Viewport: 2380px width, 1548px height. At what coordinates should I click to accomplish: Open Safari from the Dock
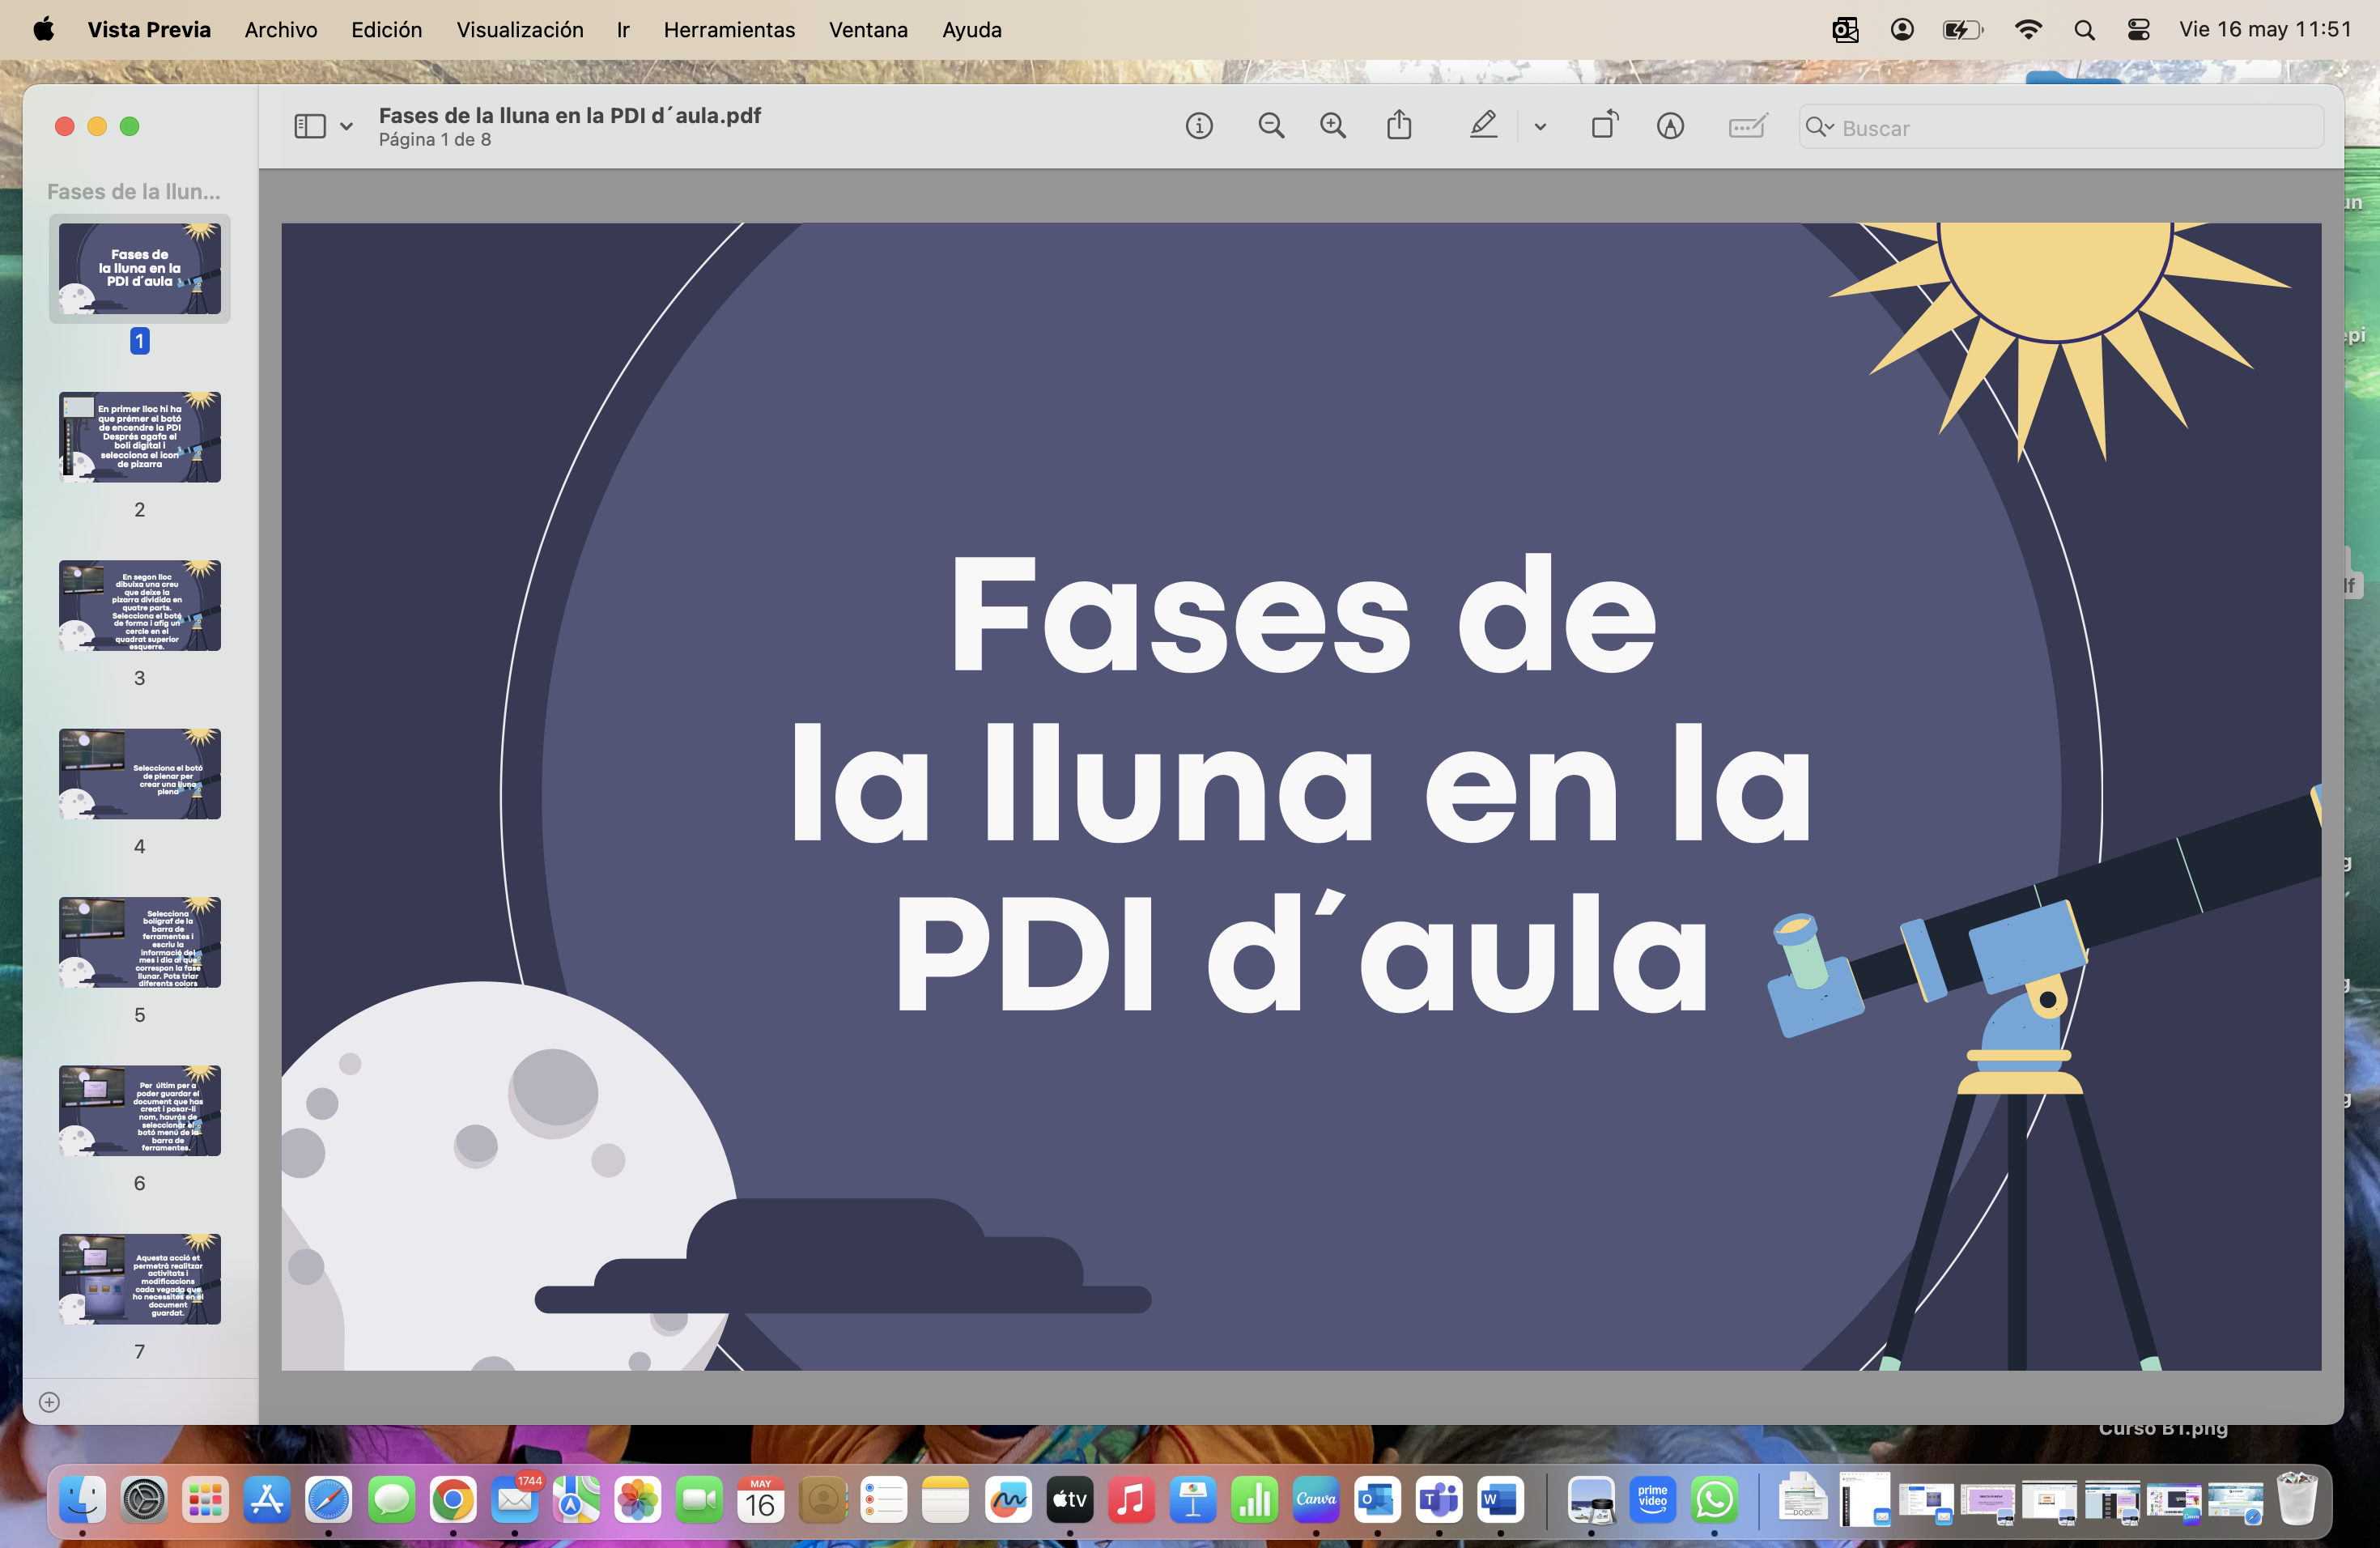(x=329, y=1500)
